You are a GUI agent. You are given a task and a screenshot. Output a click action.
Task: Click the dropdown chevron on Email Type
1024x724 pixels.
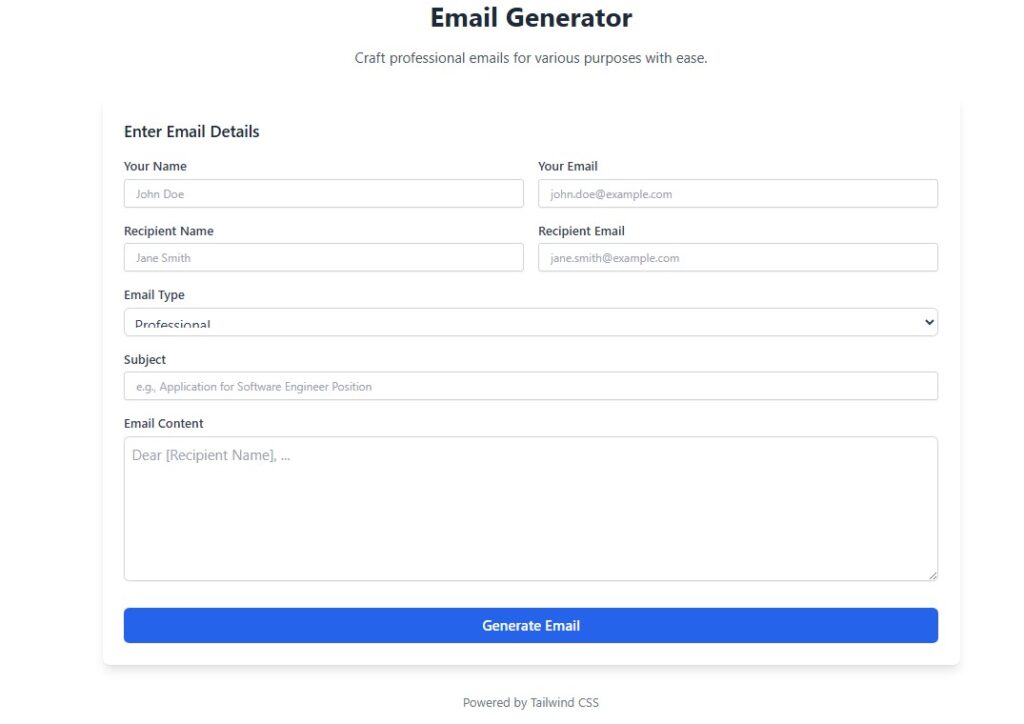tap(928, 321)
